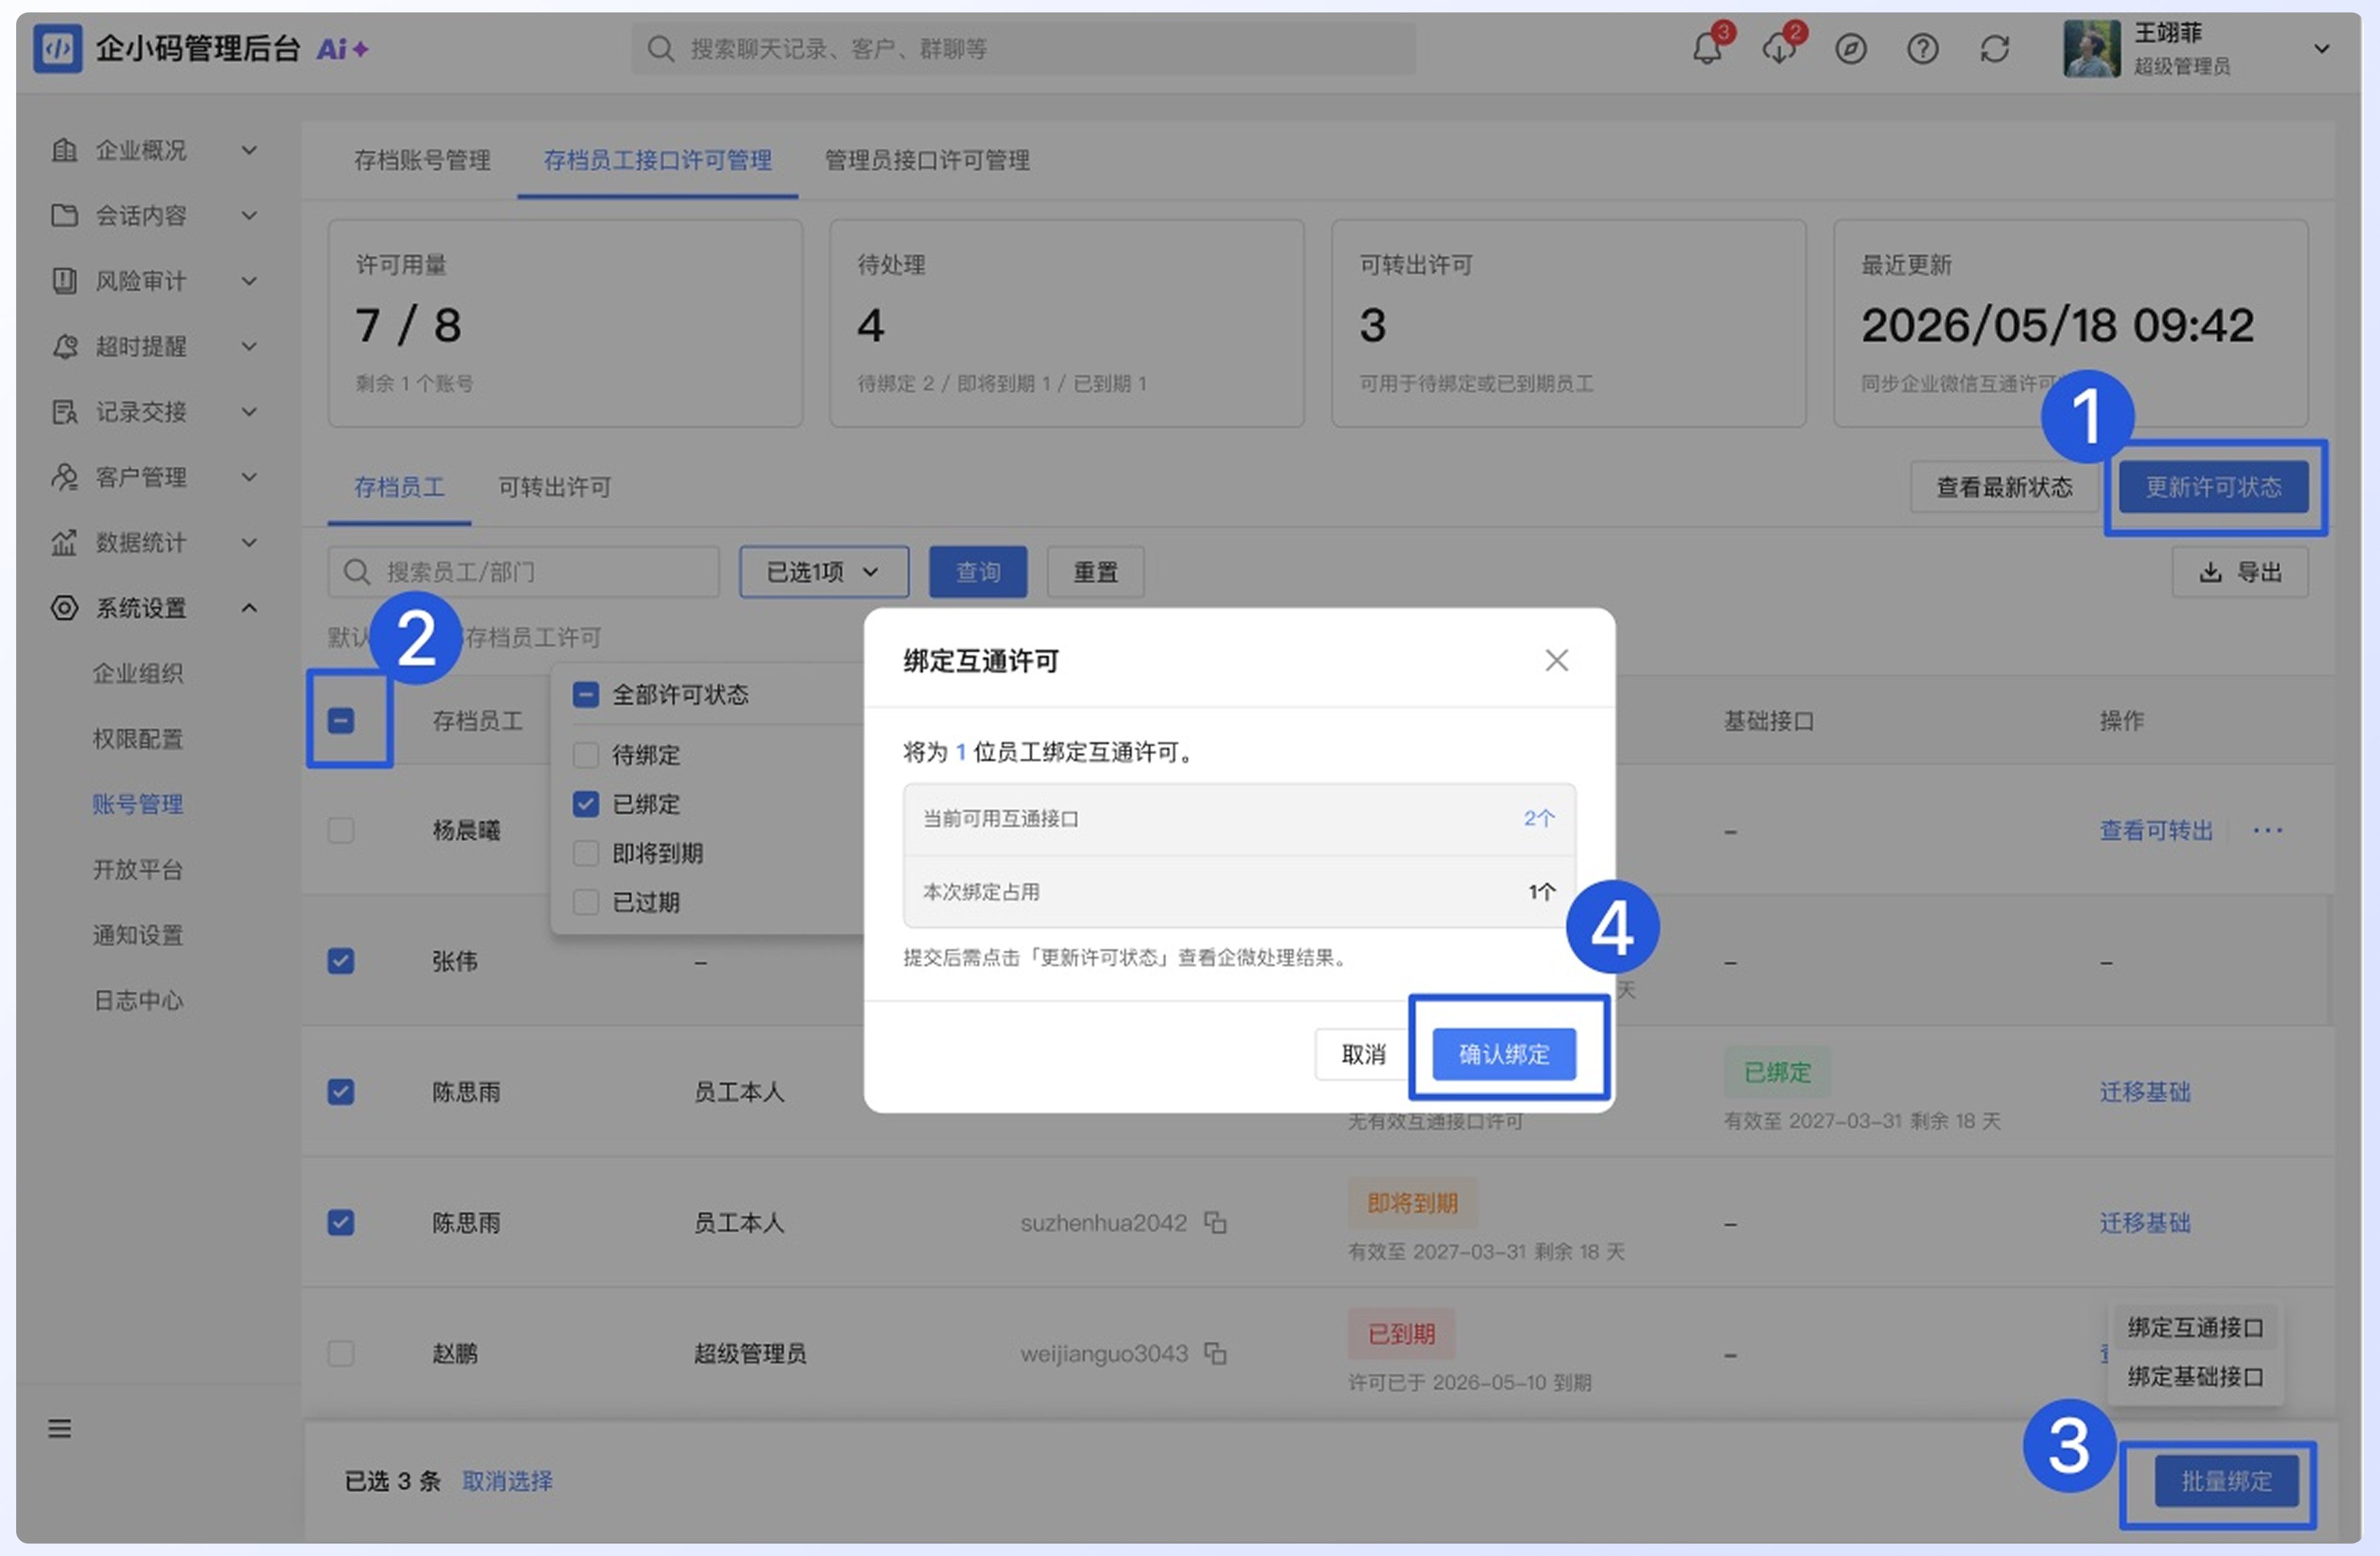Confirm binding with 确认绑定 button
Image resolution: width=2380 pixels, height=1556 pixels.
(1504, 1054)
